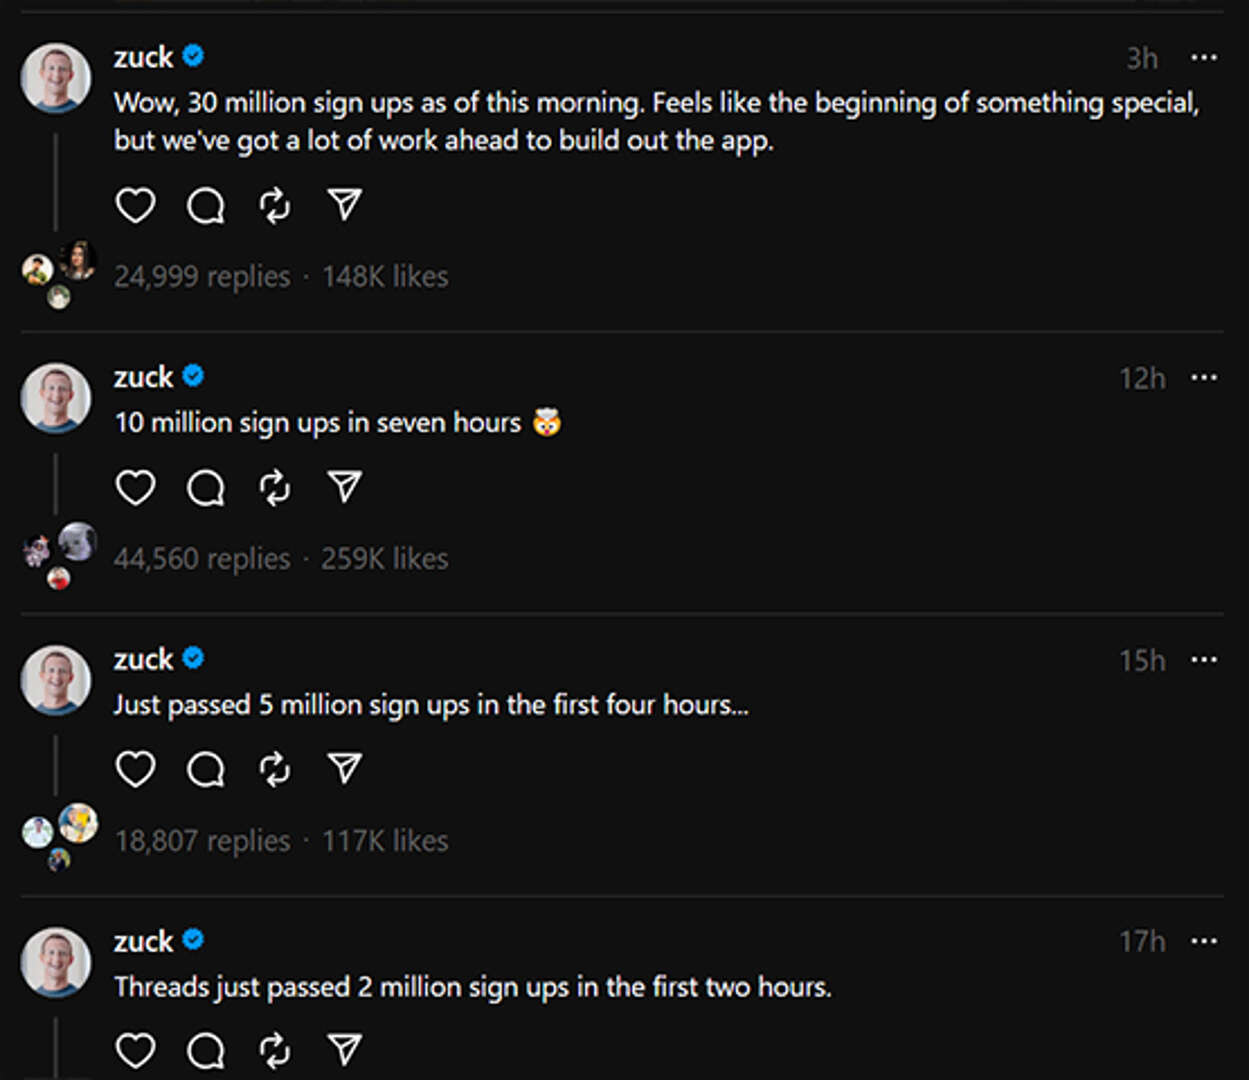This screenshot has height=1080, width=1249.
Task: Like the 5 million sign ups post
Action: (x=135, y=770)
